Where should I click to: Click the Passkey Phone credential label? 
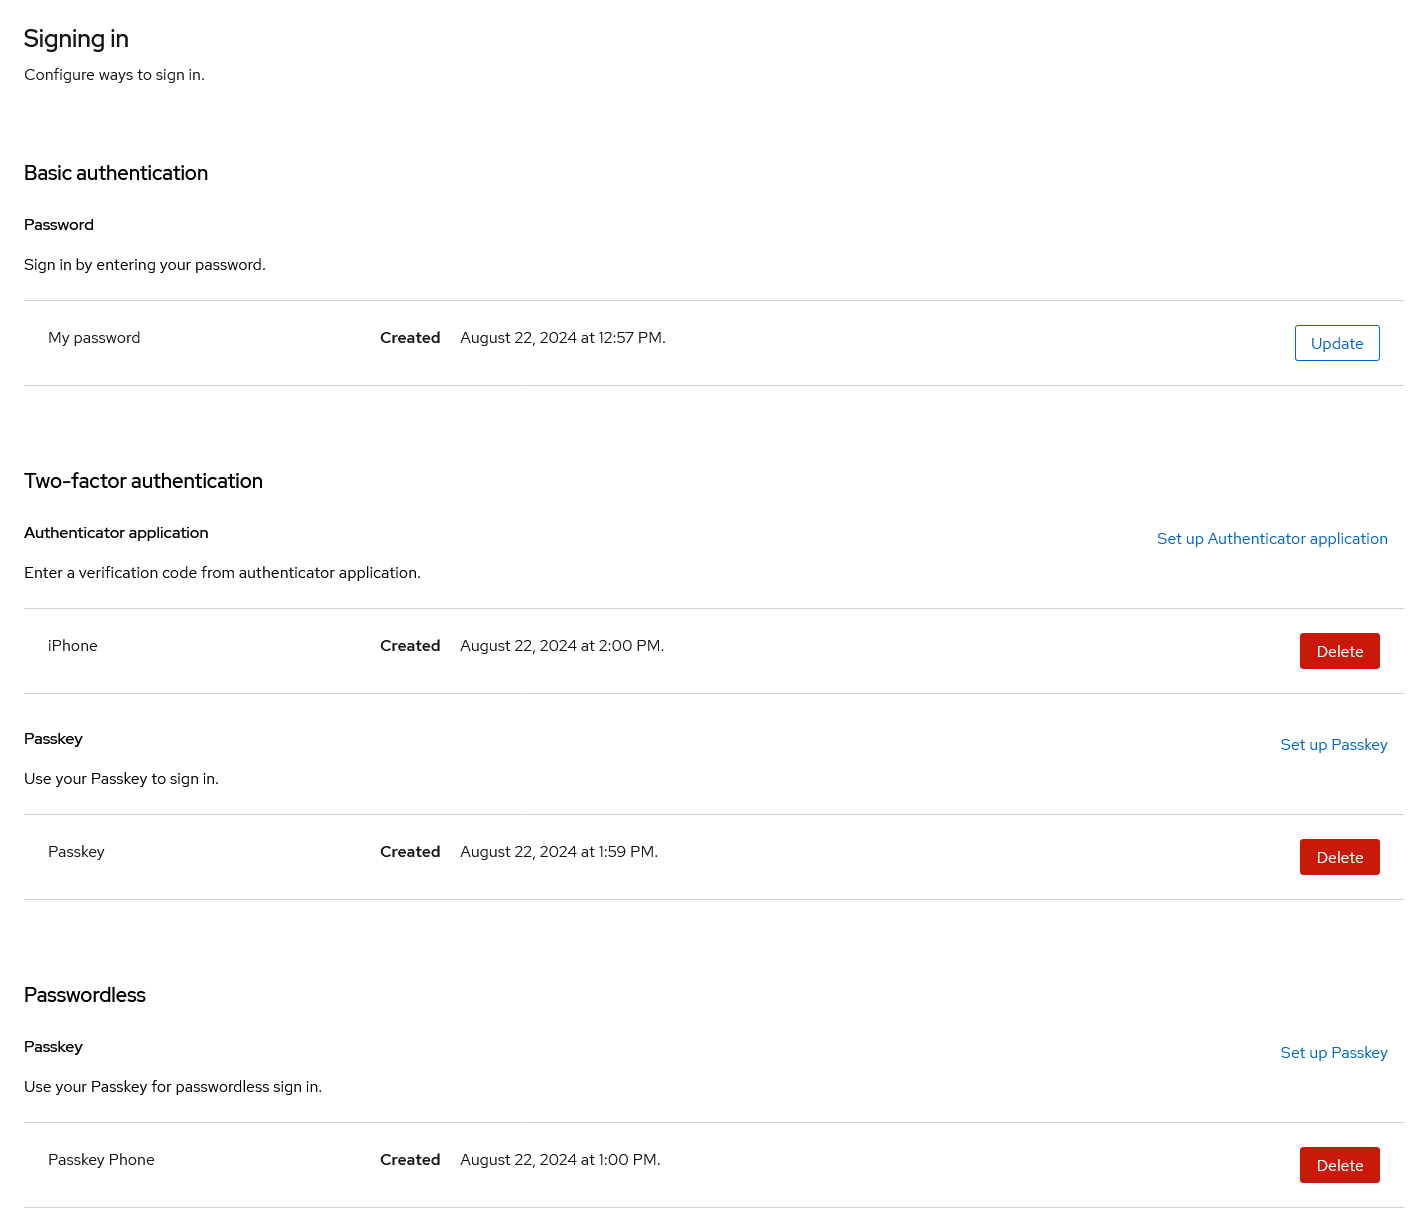[101, 1160]
